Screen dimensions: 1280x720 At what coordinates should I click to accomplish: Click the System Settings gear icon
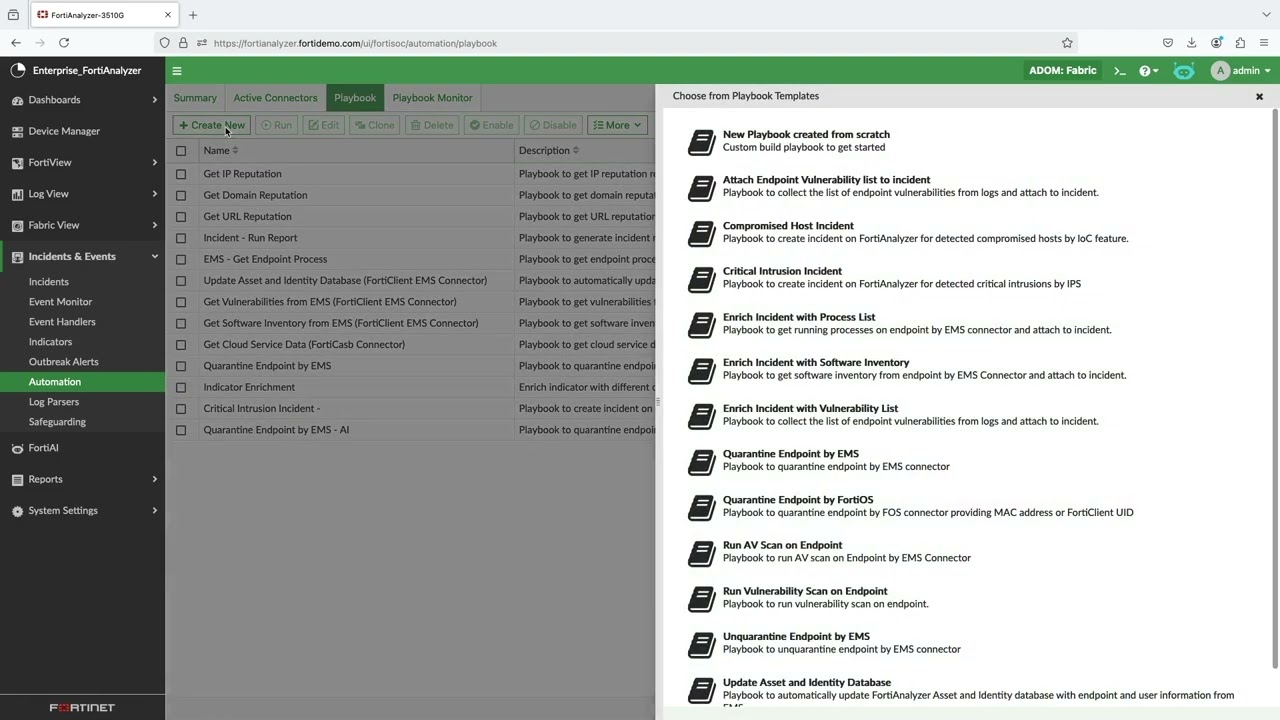18,511
